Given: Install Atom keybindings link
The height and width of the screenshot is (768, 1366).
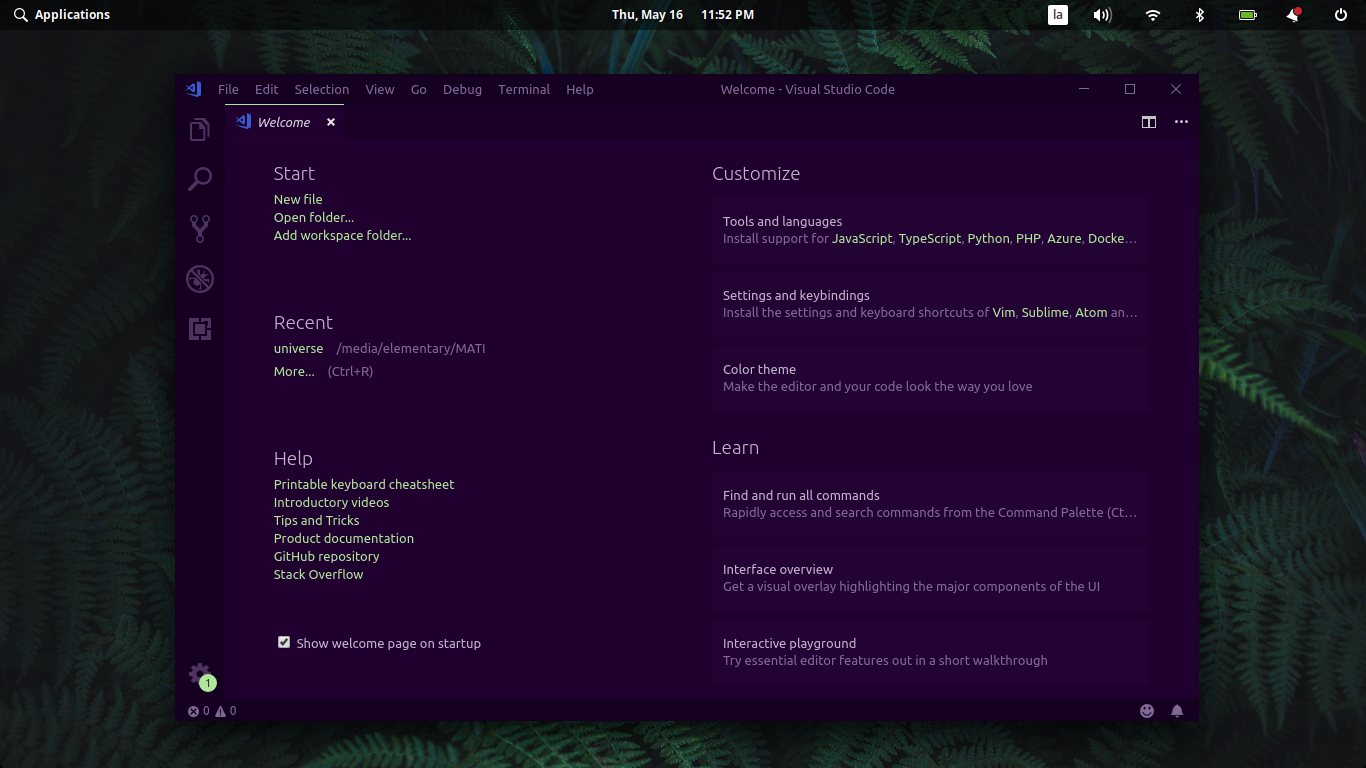Looking at the screenshot, I should [1091, 312].
